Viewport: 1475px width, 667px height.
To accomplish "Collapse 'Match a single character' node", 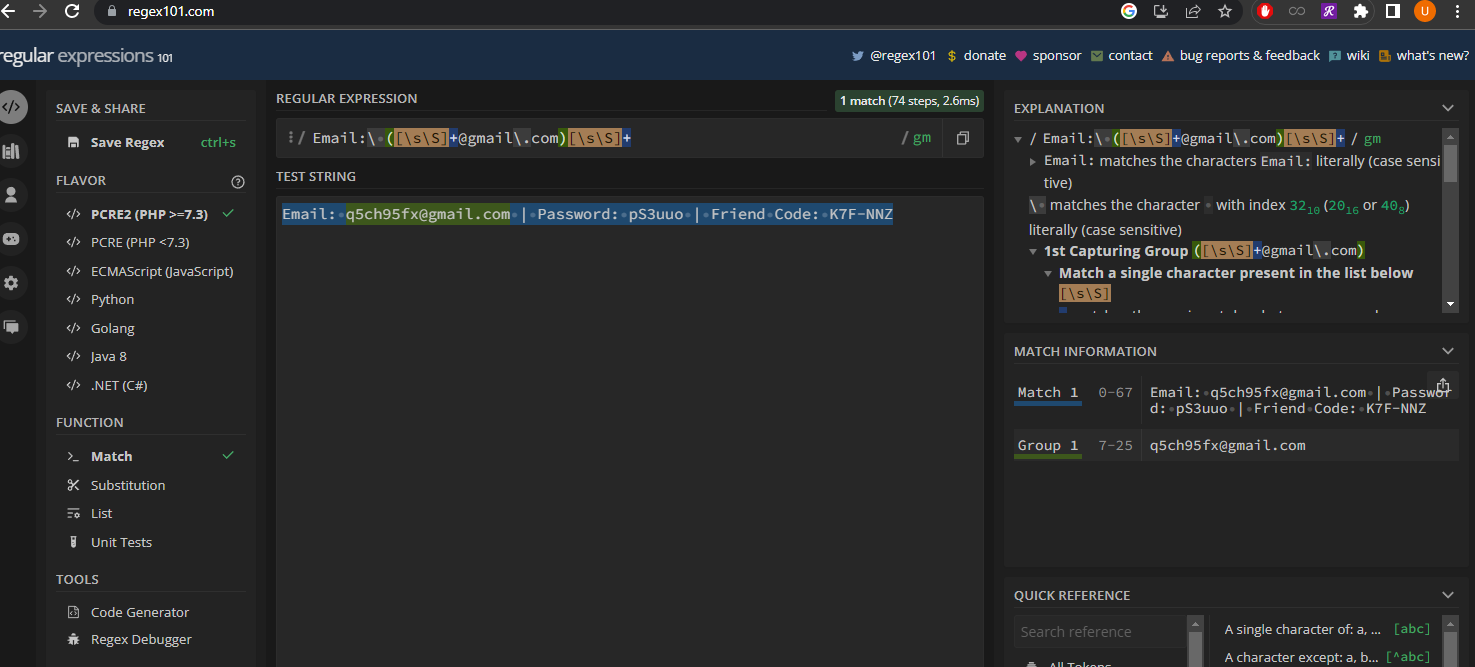I will coord(1048,273).
